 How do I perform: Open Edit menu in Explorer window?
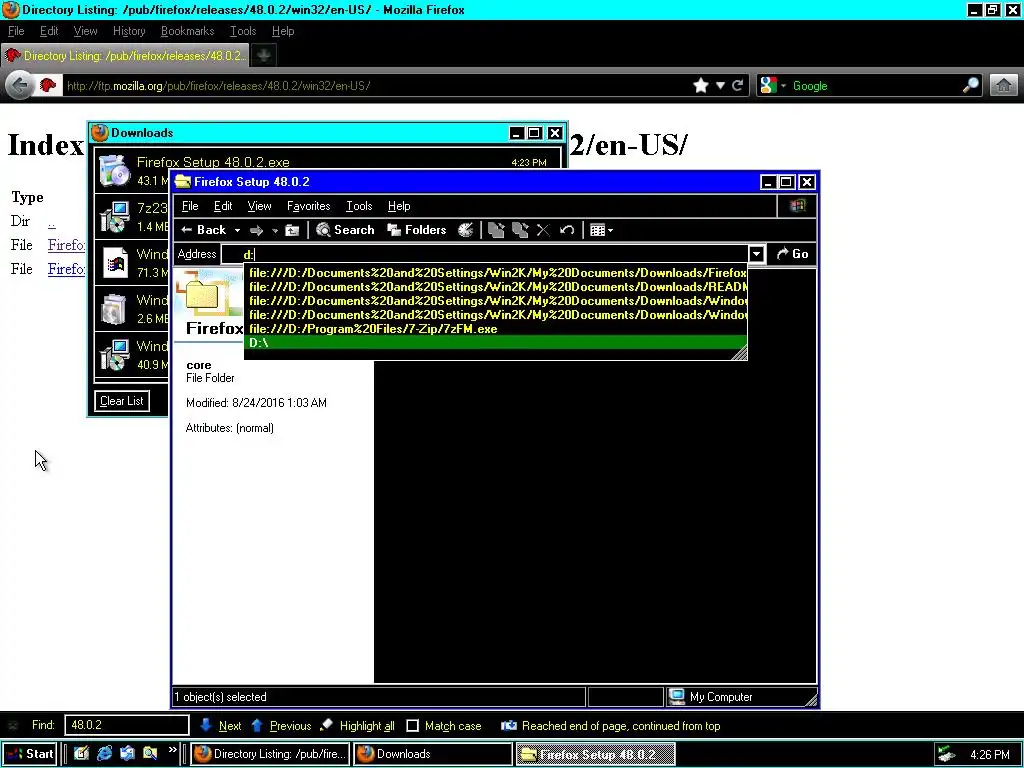(223, 206)
